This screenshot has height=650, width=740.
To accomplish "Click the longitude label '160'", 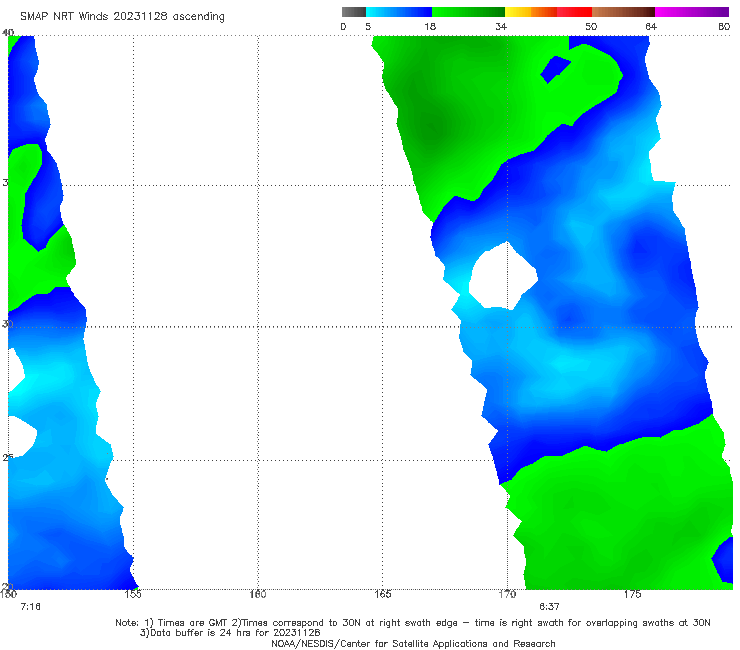I will 258,594.
